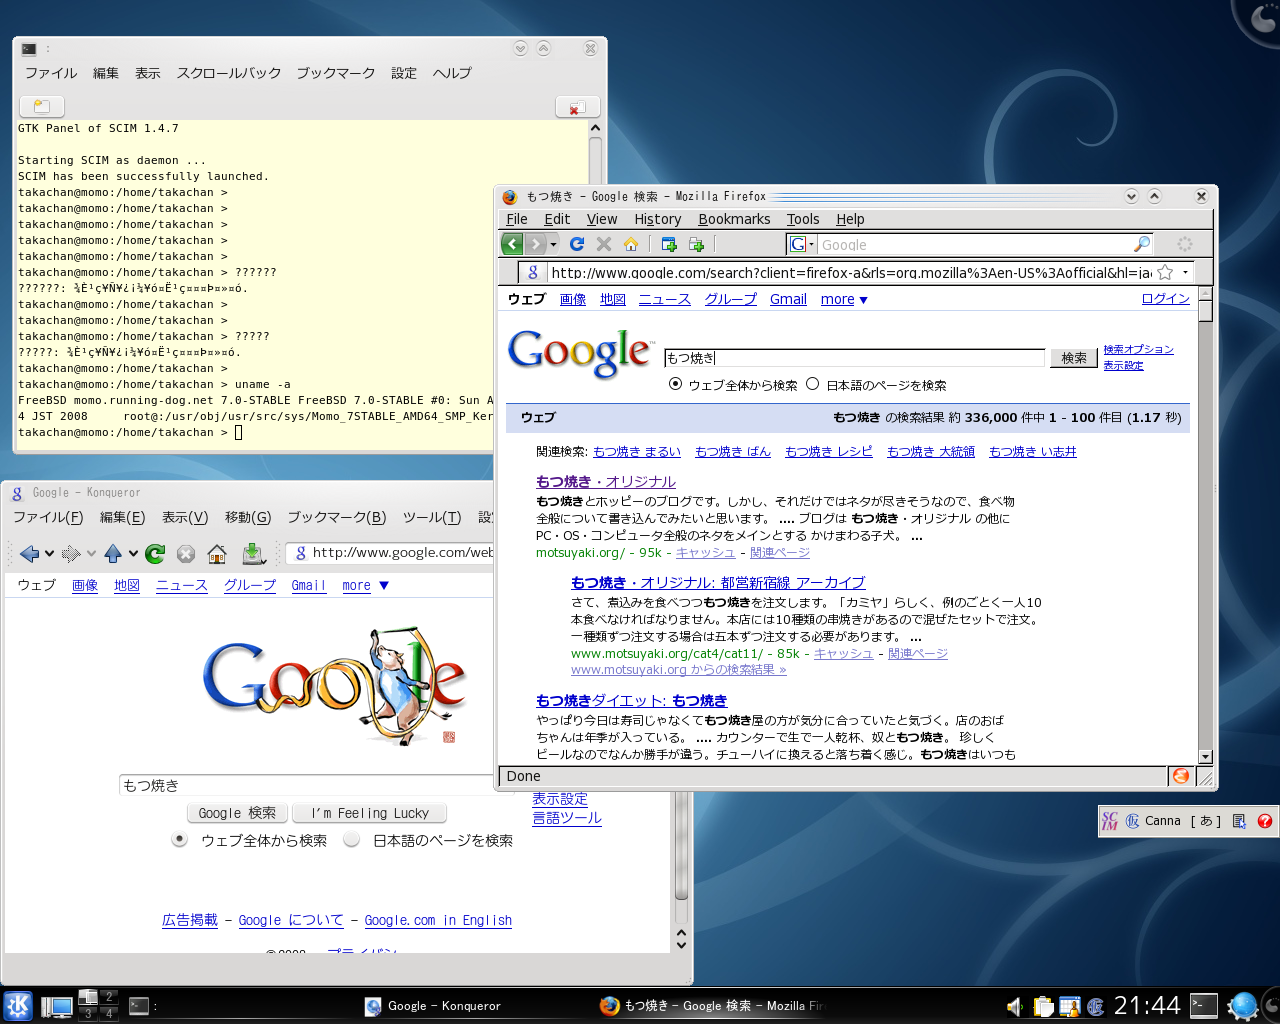Screen dimensions: 1280x1024
Task: Open terminal スクロールバック menu
Action: coord(229,73)
